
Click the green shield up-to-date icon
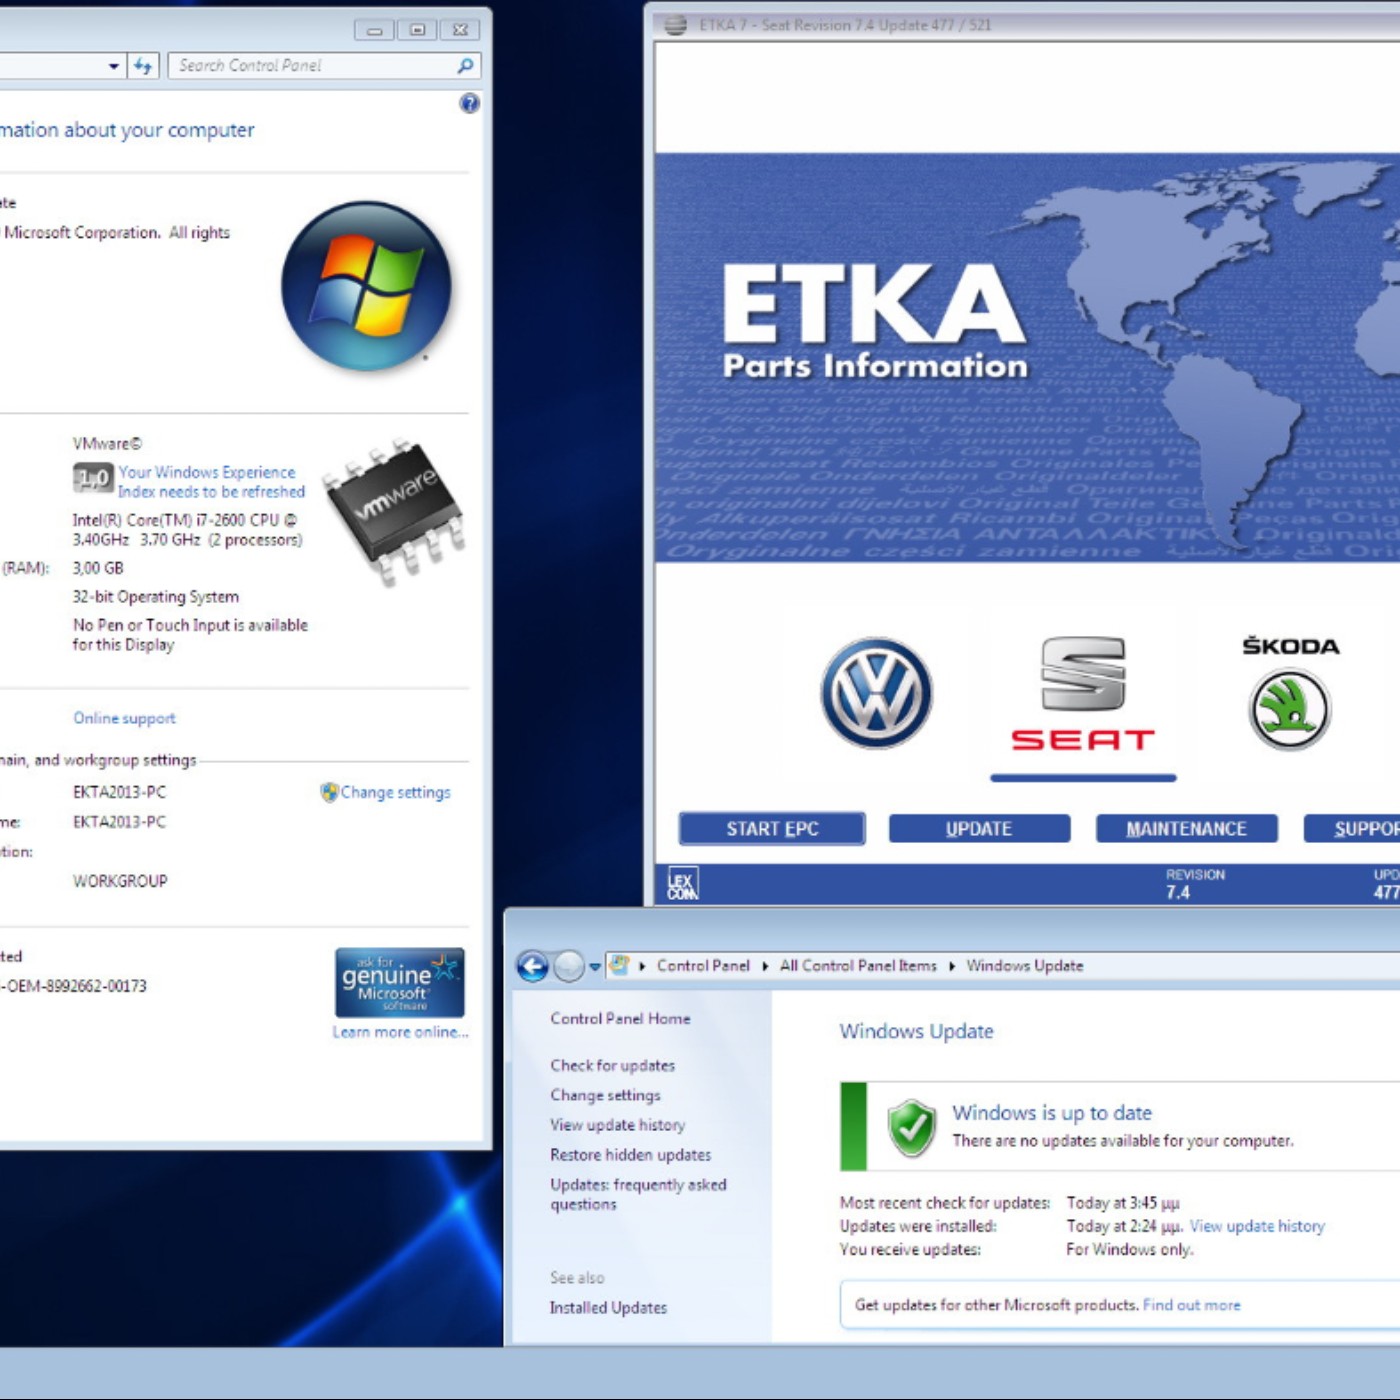pos(911,1127)
